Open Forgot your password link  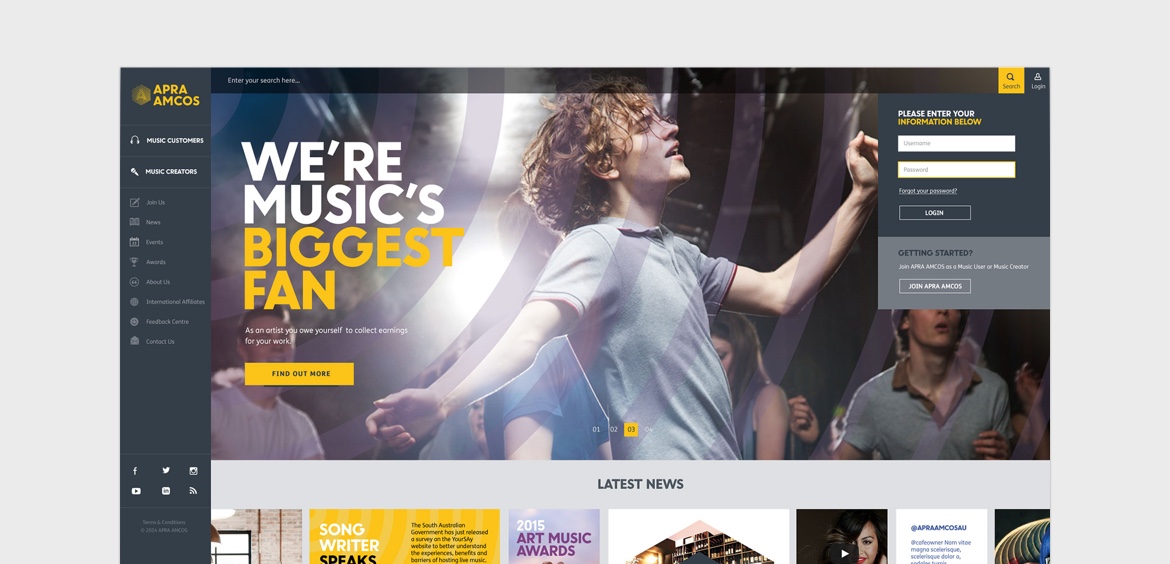click(x=928, y=191)
